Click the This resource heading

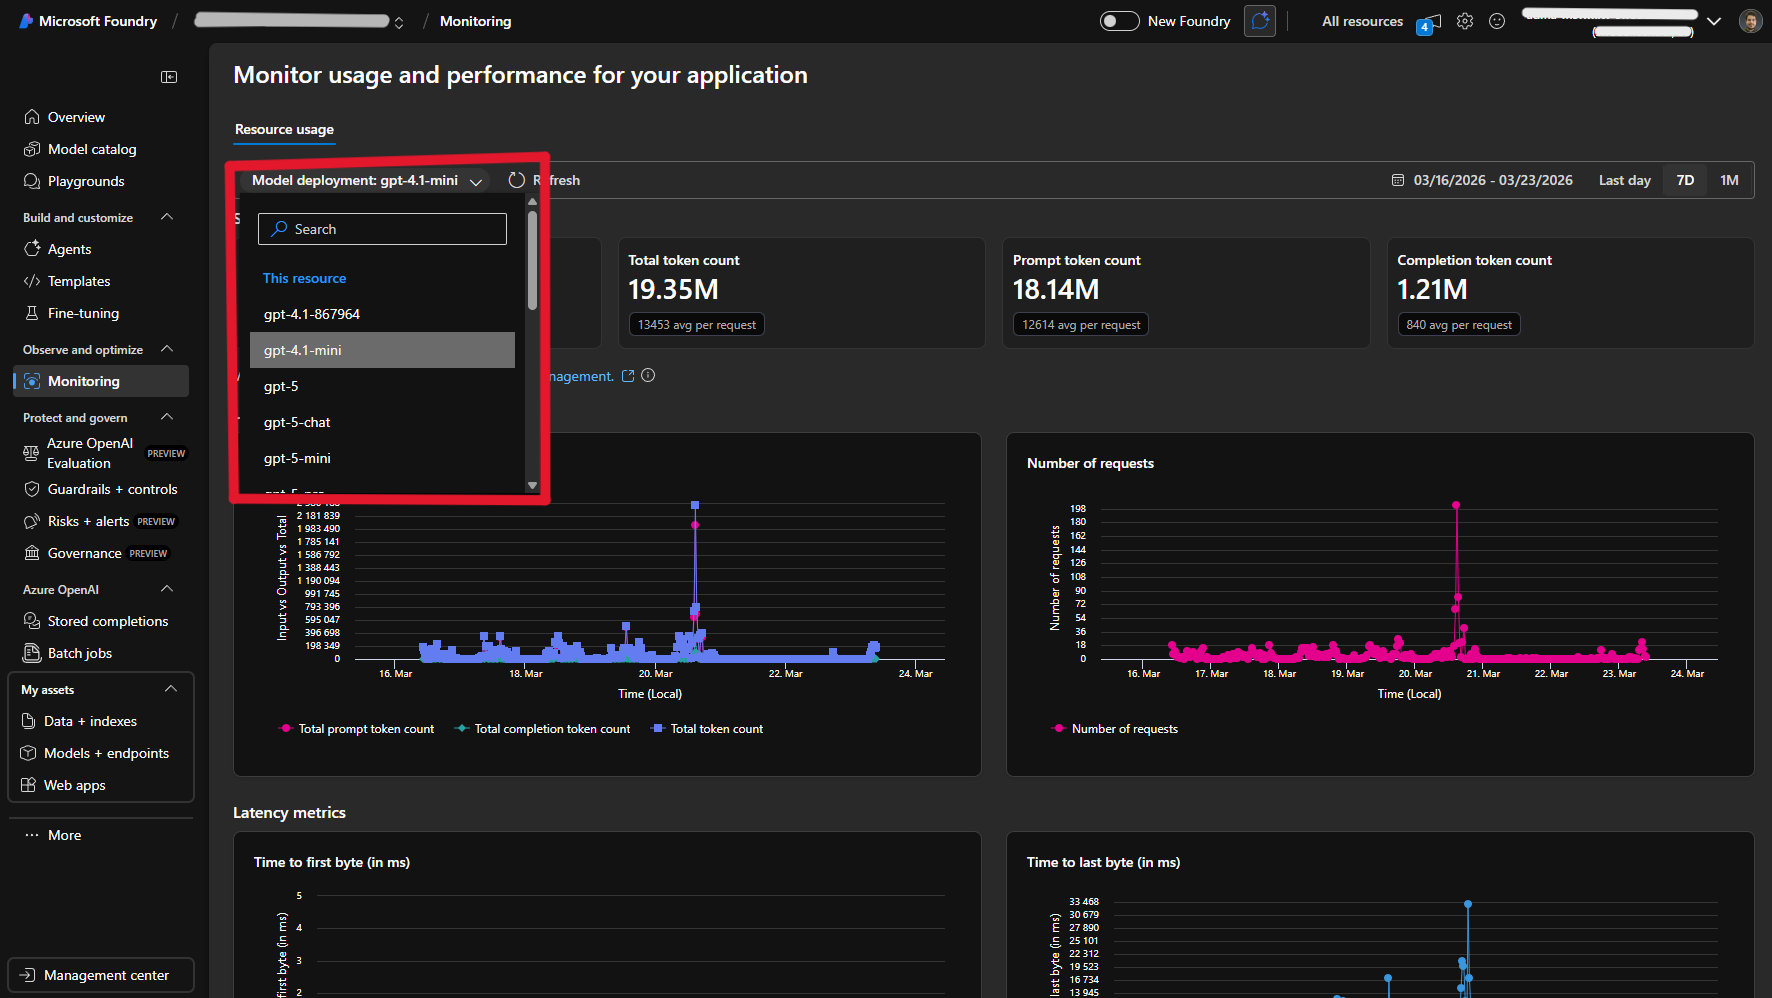point(304,278)
